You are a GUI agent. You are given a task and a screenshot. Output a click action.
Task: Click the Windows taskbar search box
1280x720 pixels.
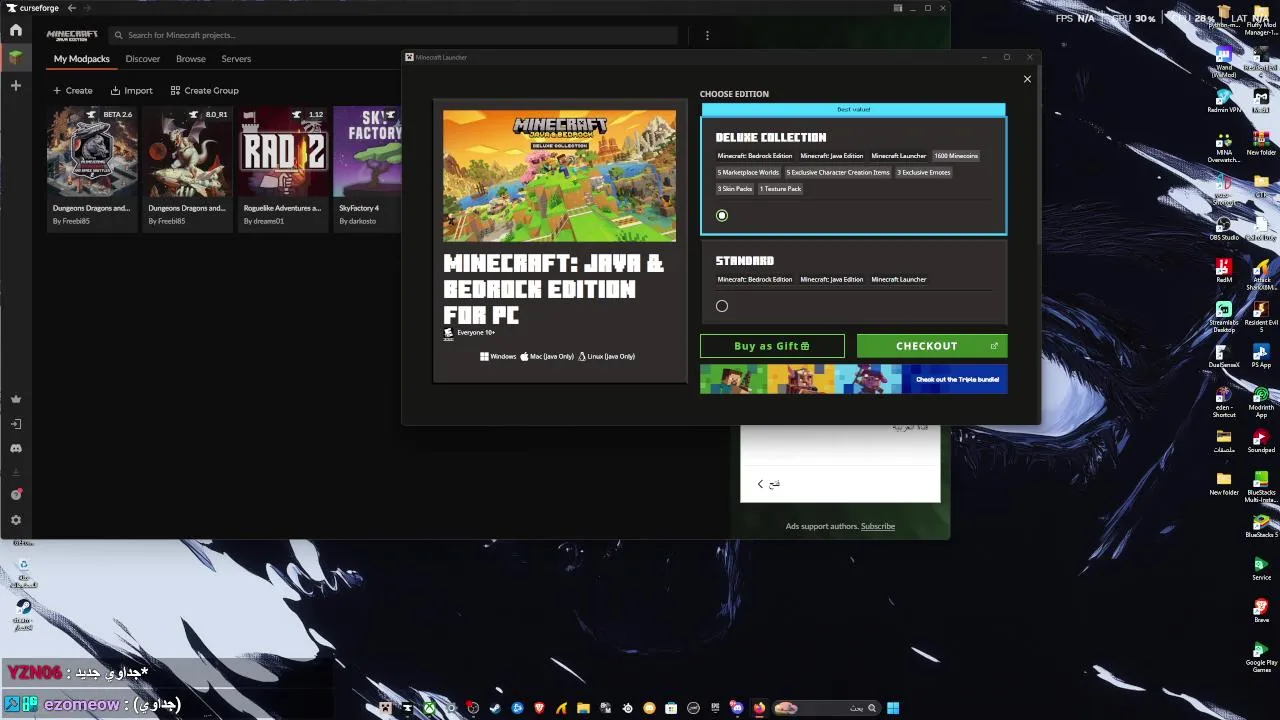pyautogui.click(x=826, y=708)
